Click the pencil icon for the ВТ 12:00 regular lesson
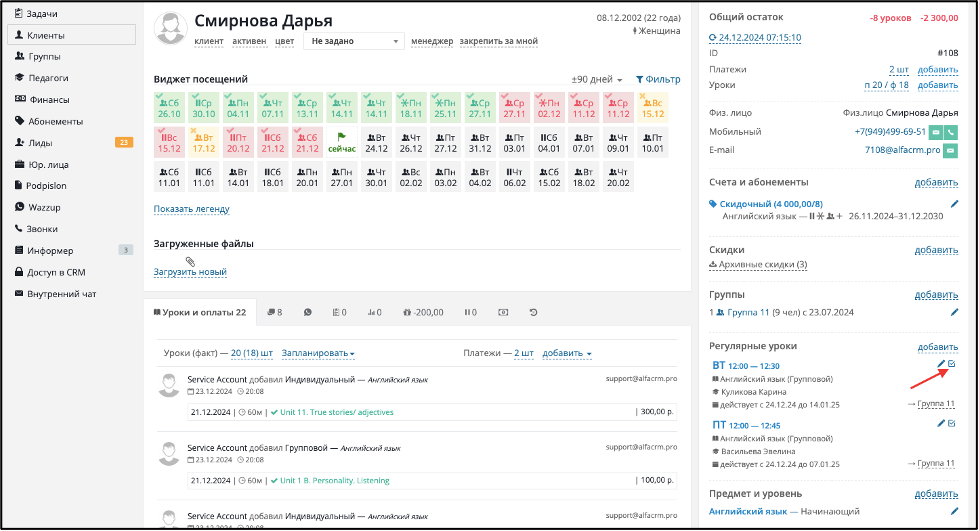The height and width of the screenshot is (531, 979). (x=941, y=364)
